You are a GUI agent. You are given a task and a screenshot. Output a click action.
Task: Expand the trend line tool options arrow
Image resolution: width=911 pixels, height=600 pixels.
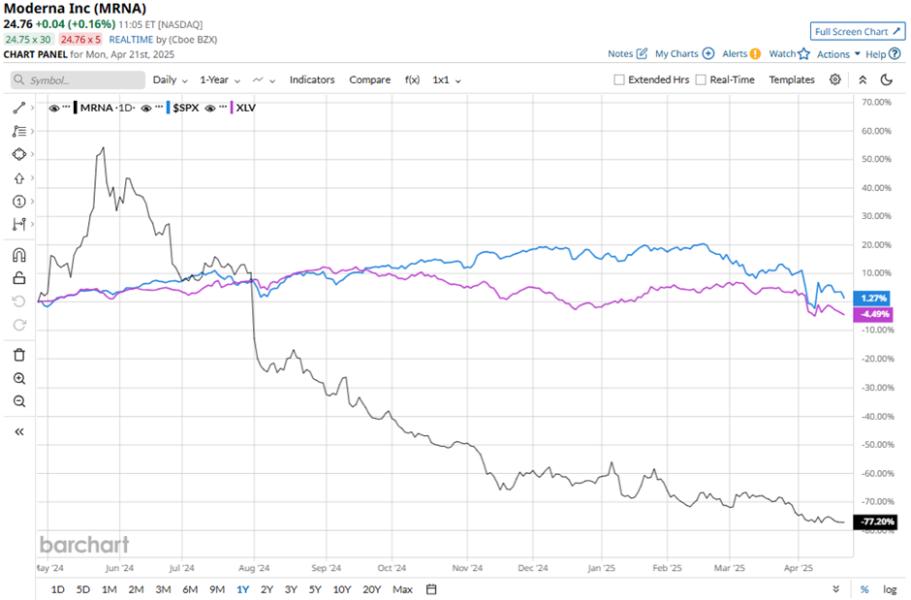[32, 107]
